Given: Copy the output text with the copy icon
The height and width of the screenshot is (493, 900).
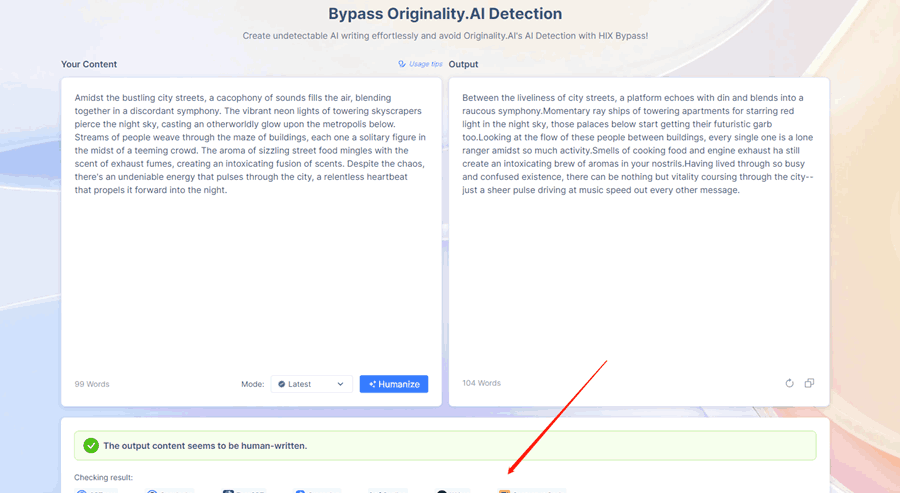Looking at the screenshot, I should coord(809,383).
